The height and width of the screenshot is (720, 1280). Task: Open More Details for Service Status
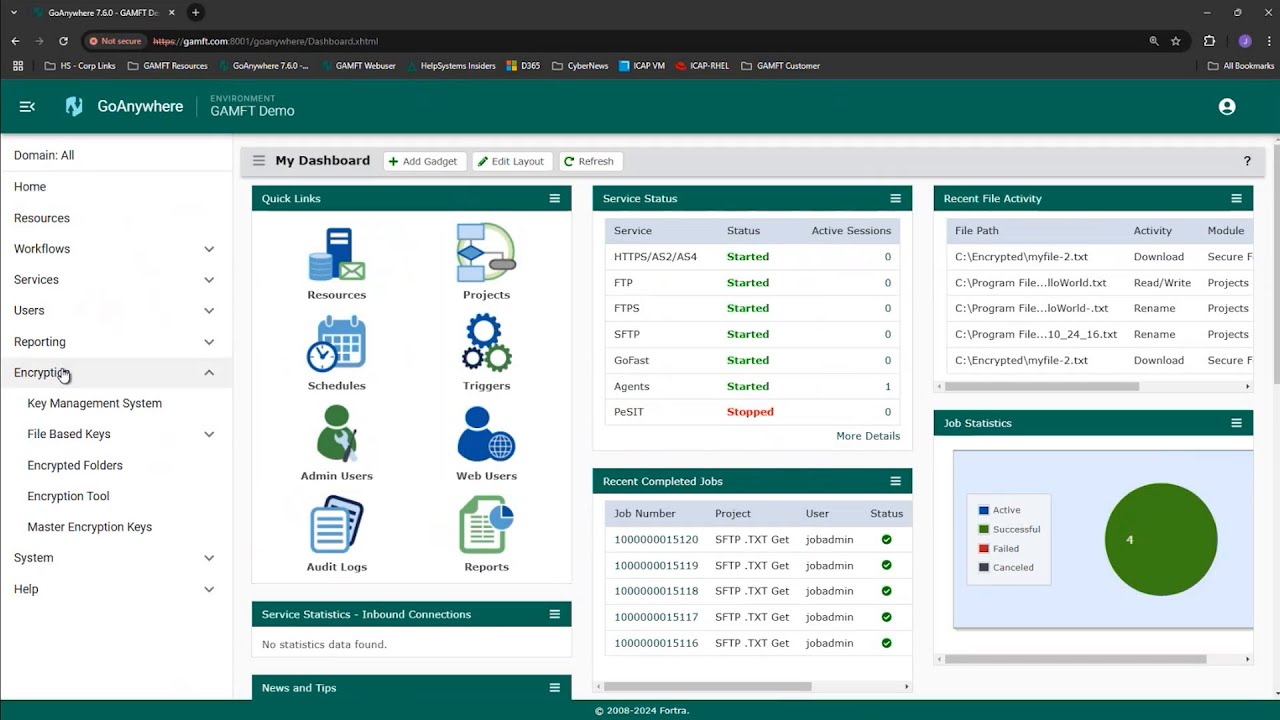point(868,436)
